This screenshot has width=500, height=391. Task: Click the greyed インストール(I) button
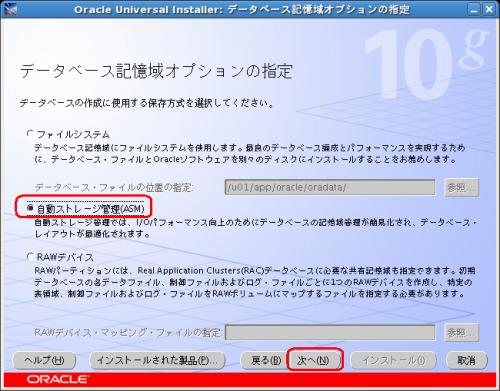pos(393,360)
